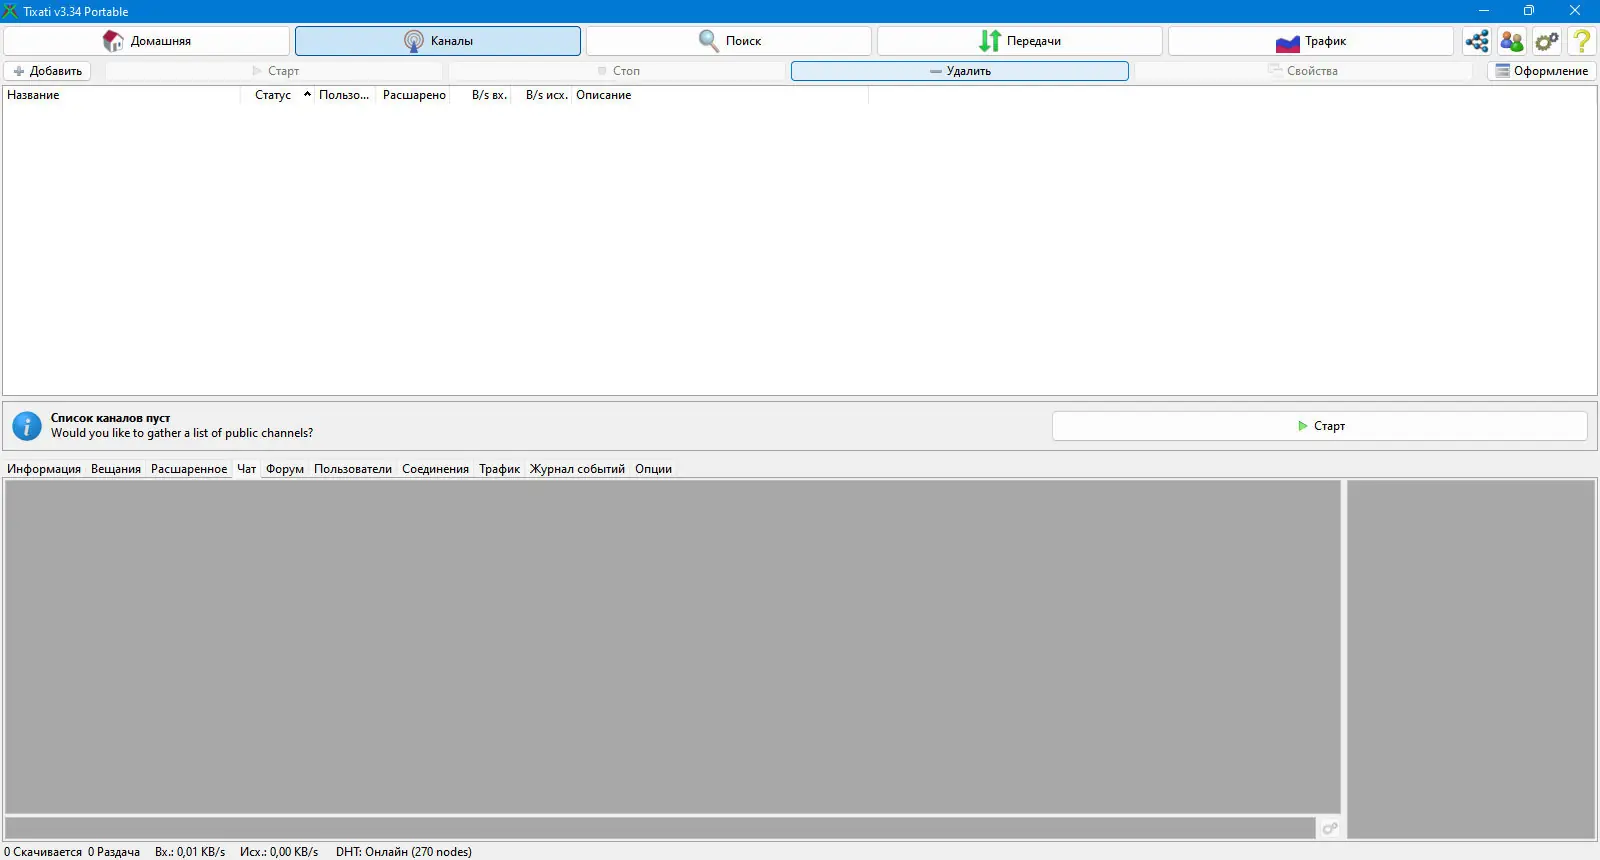This screenshot has width=1600, height=860.
Task: Open help with the question mark icon
Action: point(1582,41)
